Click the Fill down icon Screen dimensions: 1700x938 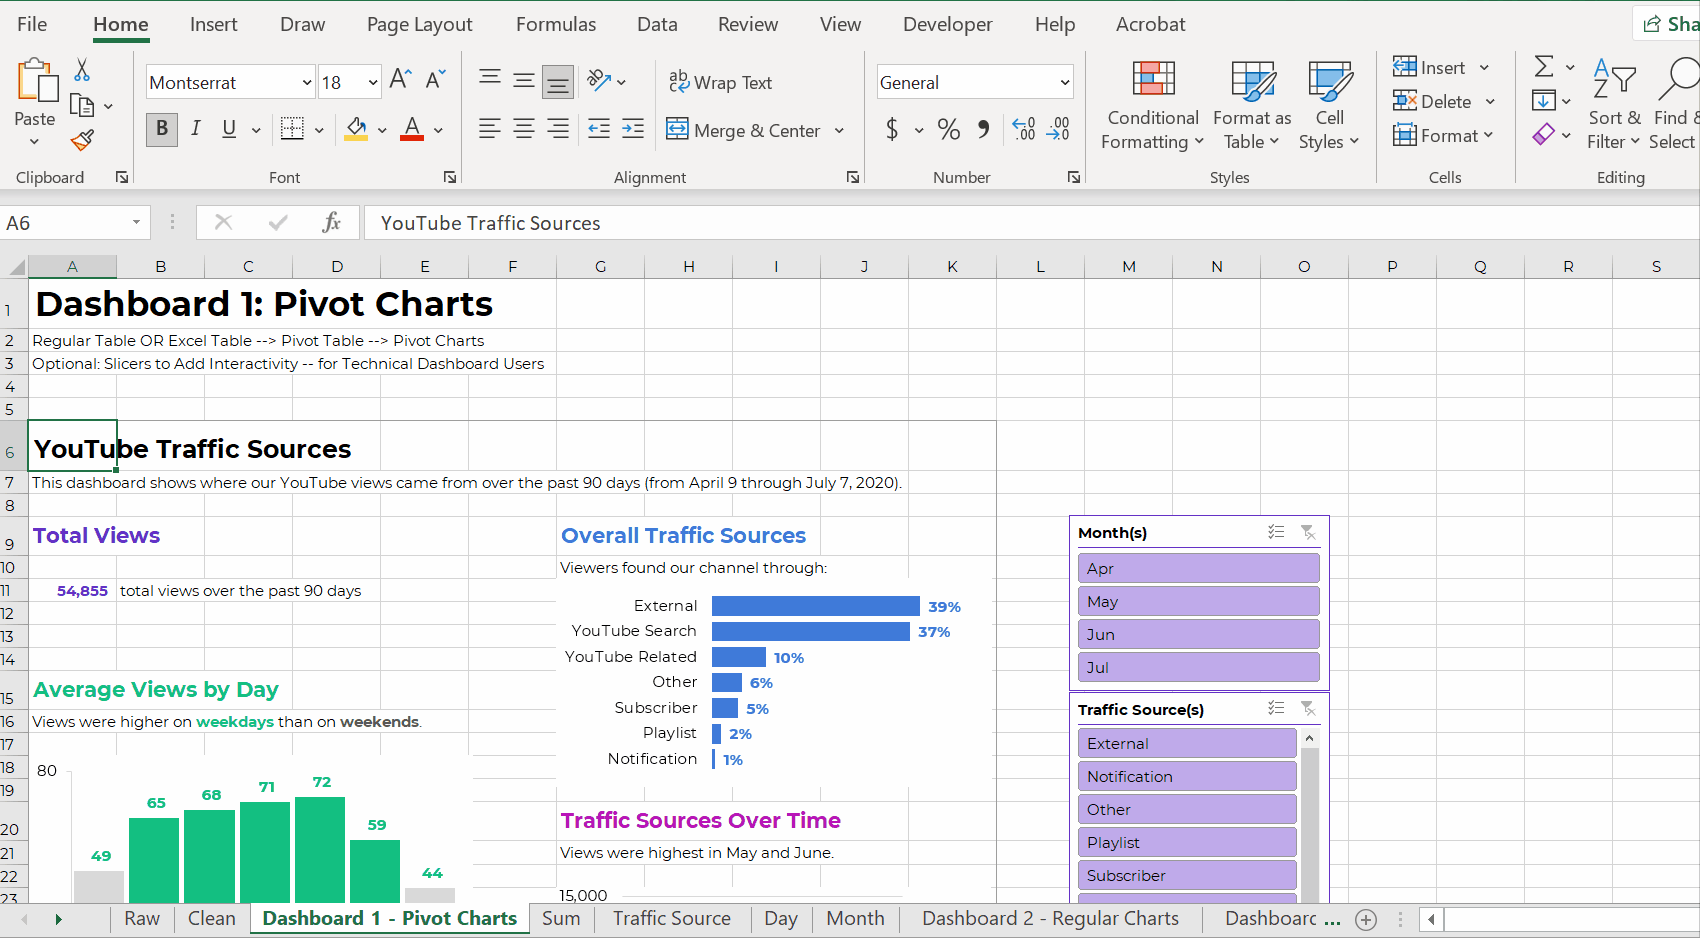pyautogui.click(x=1543, y=101)
